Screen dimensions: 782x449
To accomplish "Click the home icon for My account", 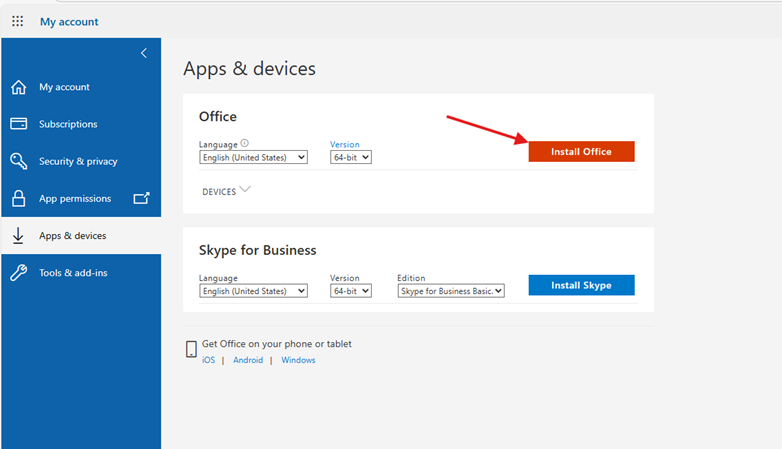I will pos(18,87).
